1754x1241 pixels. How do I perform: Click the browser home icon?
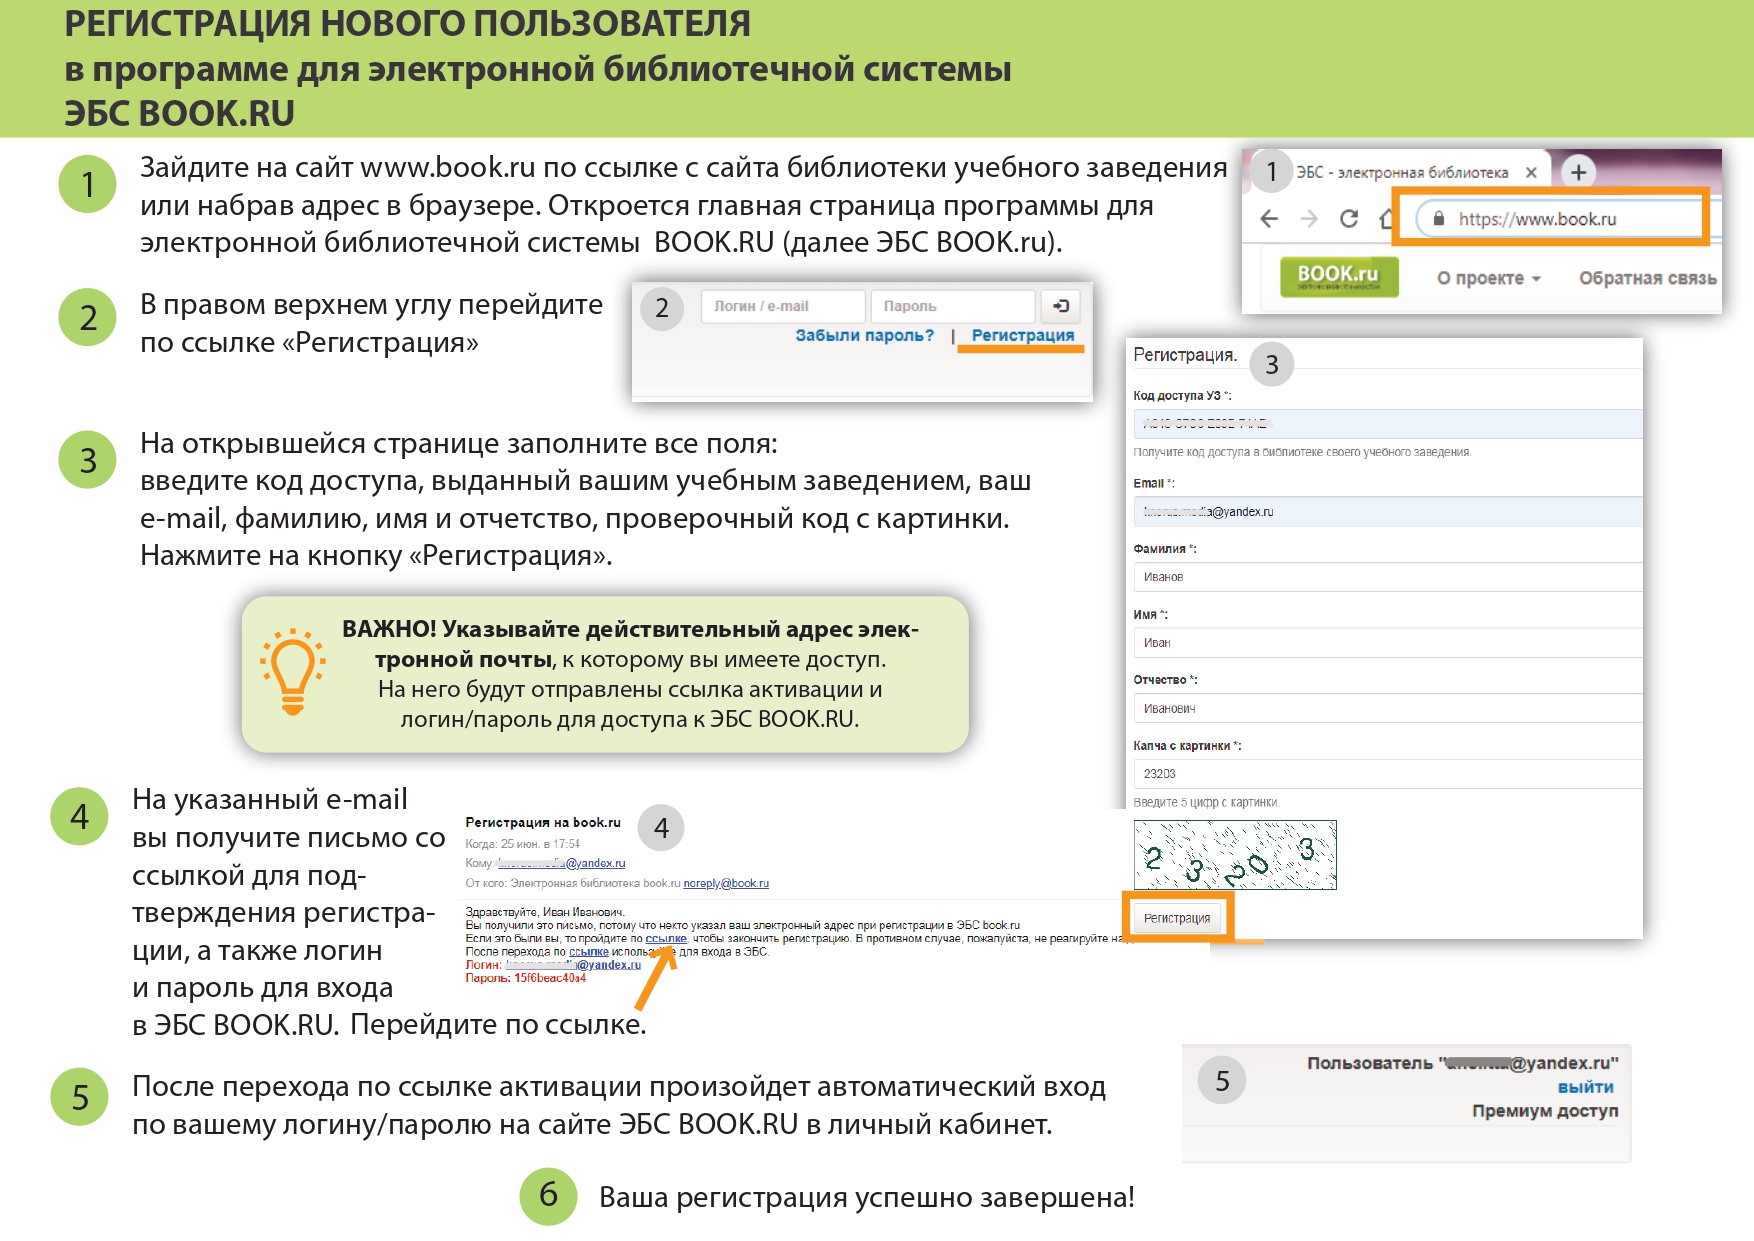[1386, 219]
